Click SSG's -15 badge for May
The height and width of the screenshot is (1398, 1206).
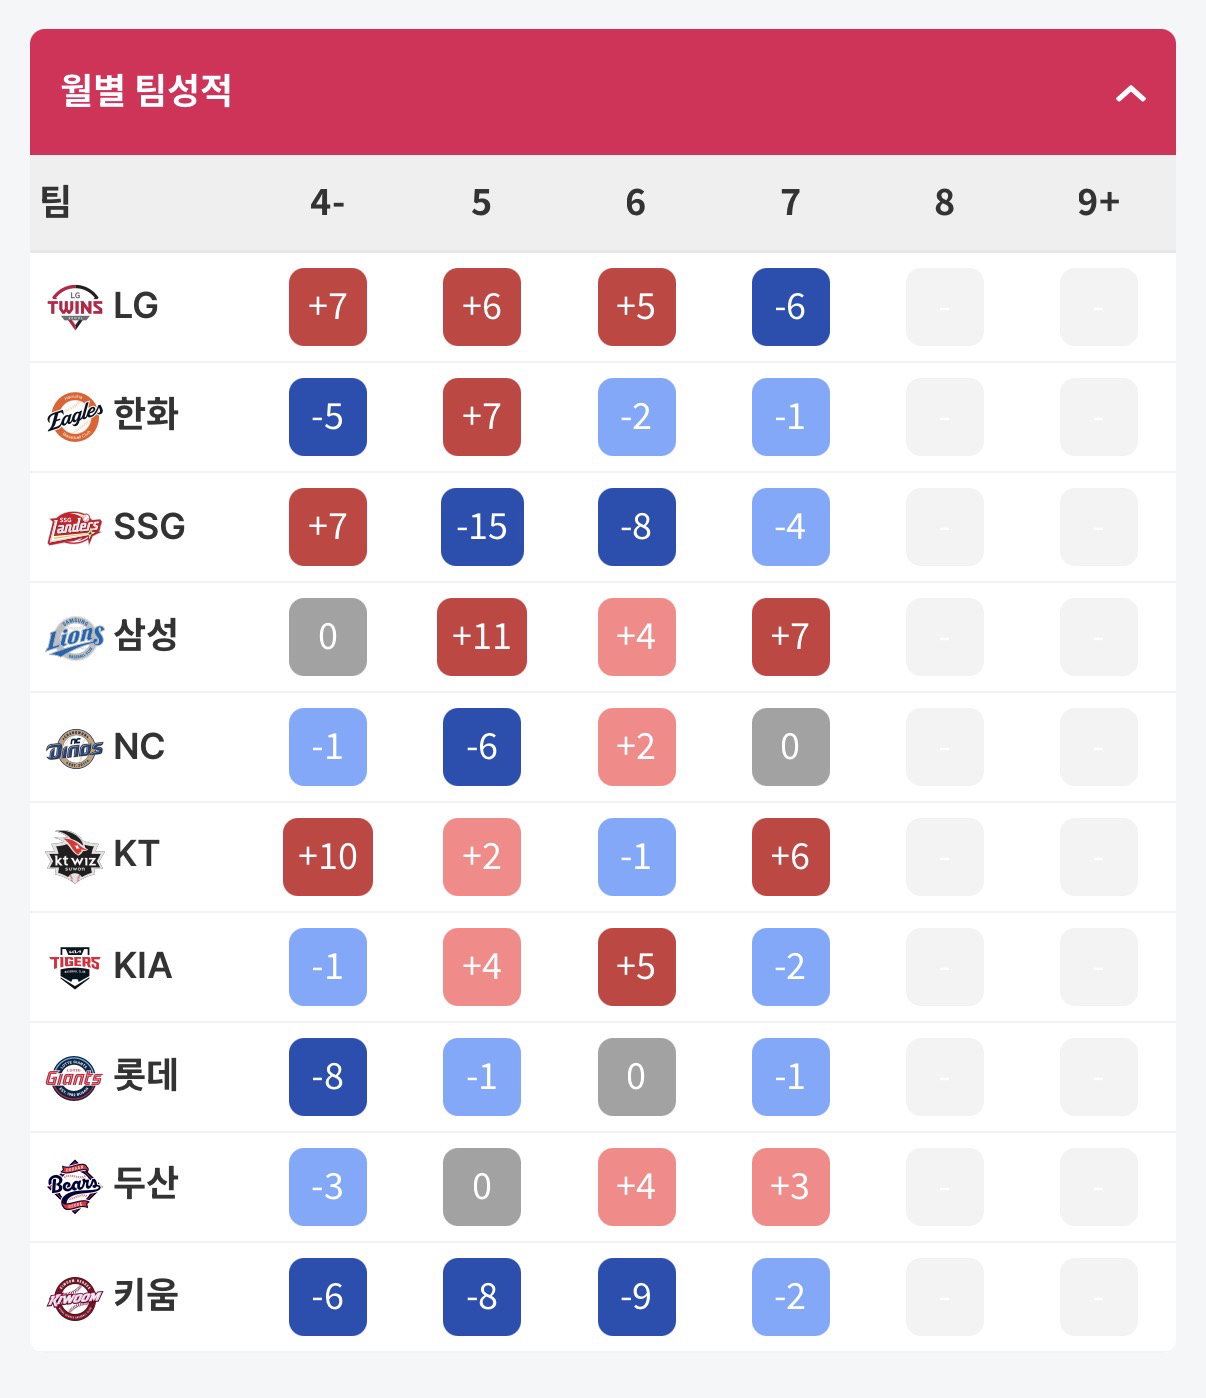tap(482, 527)
